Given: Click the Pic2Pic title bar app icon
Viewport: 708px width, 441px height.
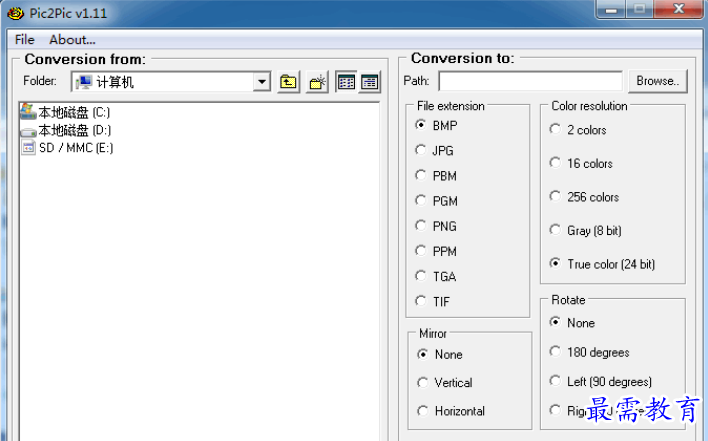Looking at the screenshot, I should [15, 14].
